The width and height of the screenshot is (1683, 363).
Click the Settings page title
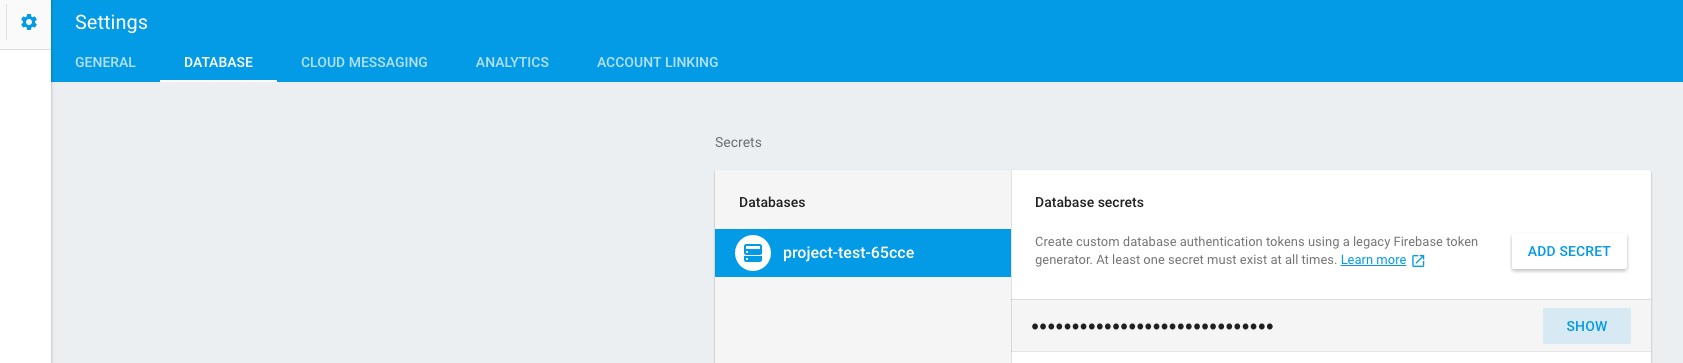click(111, 22)
